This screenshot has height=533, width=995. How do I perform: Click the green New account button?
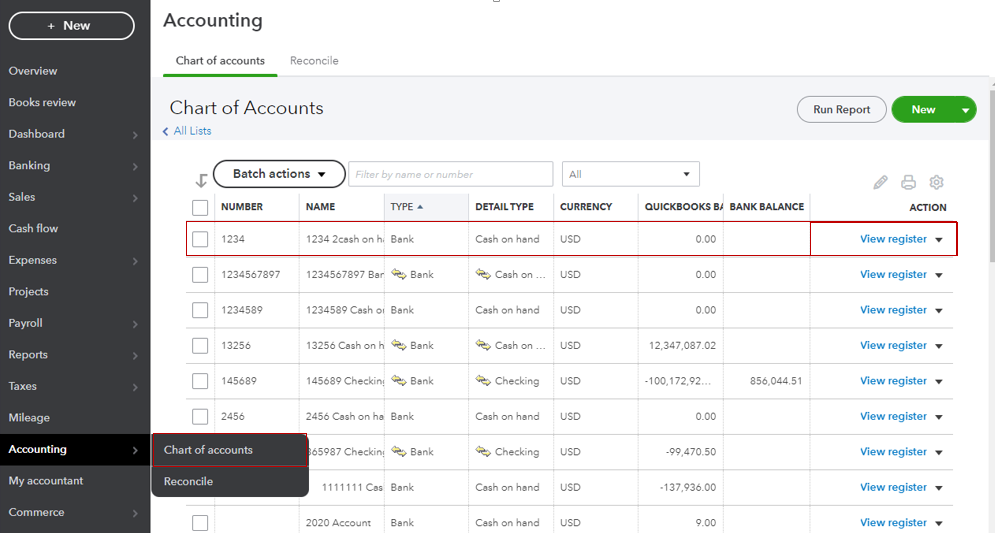click(923, 110)
